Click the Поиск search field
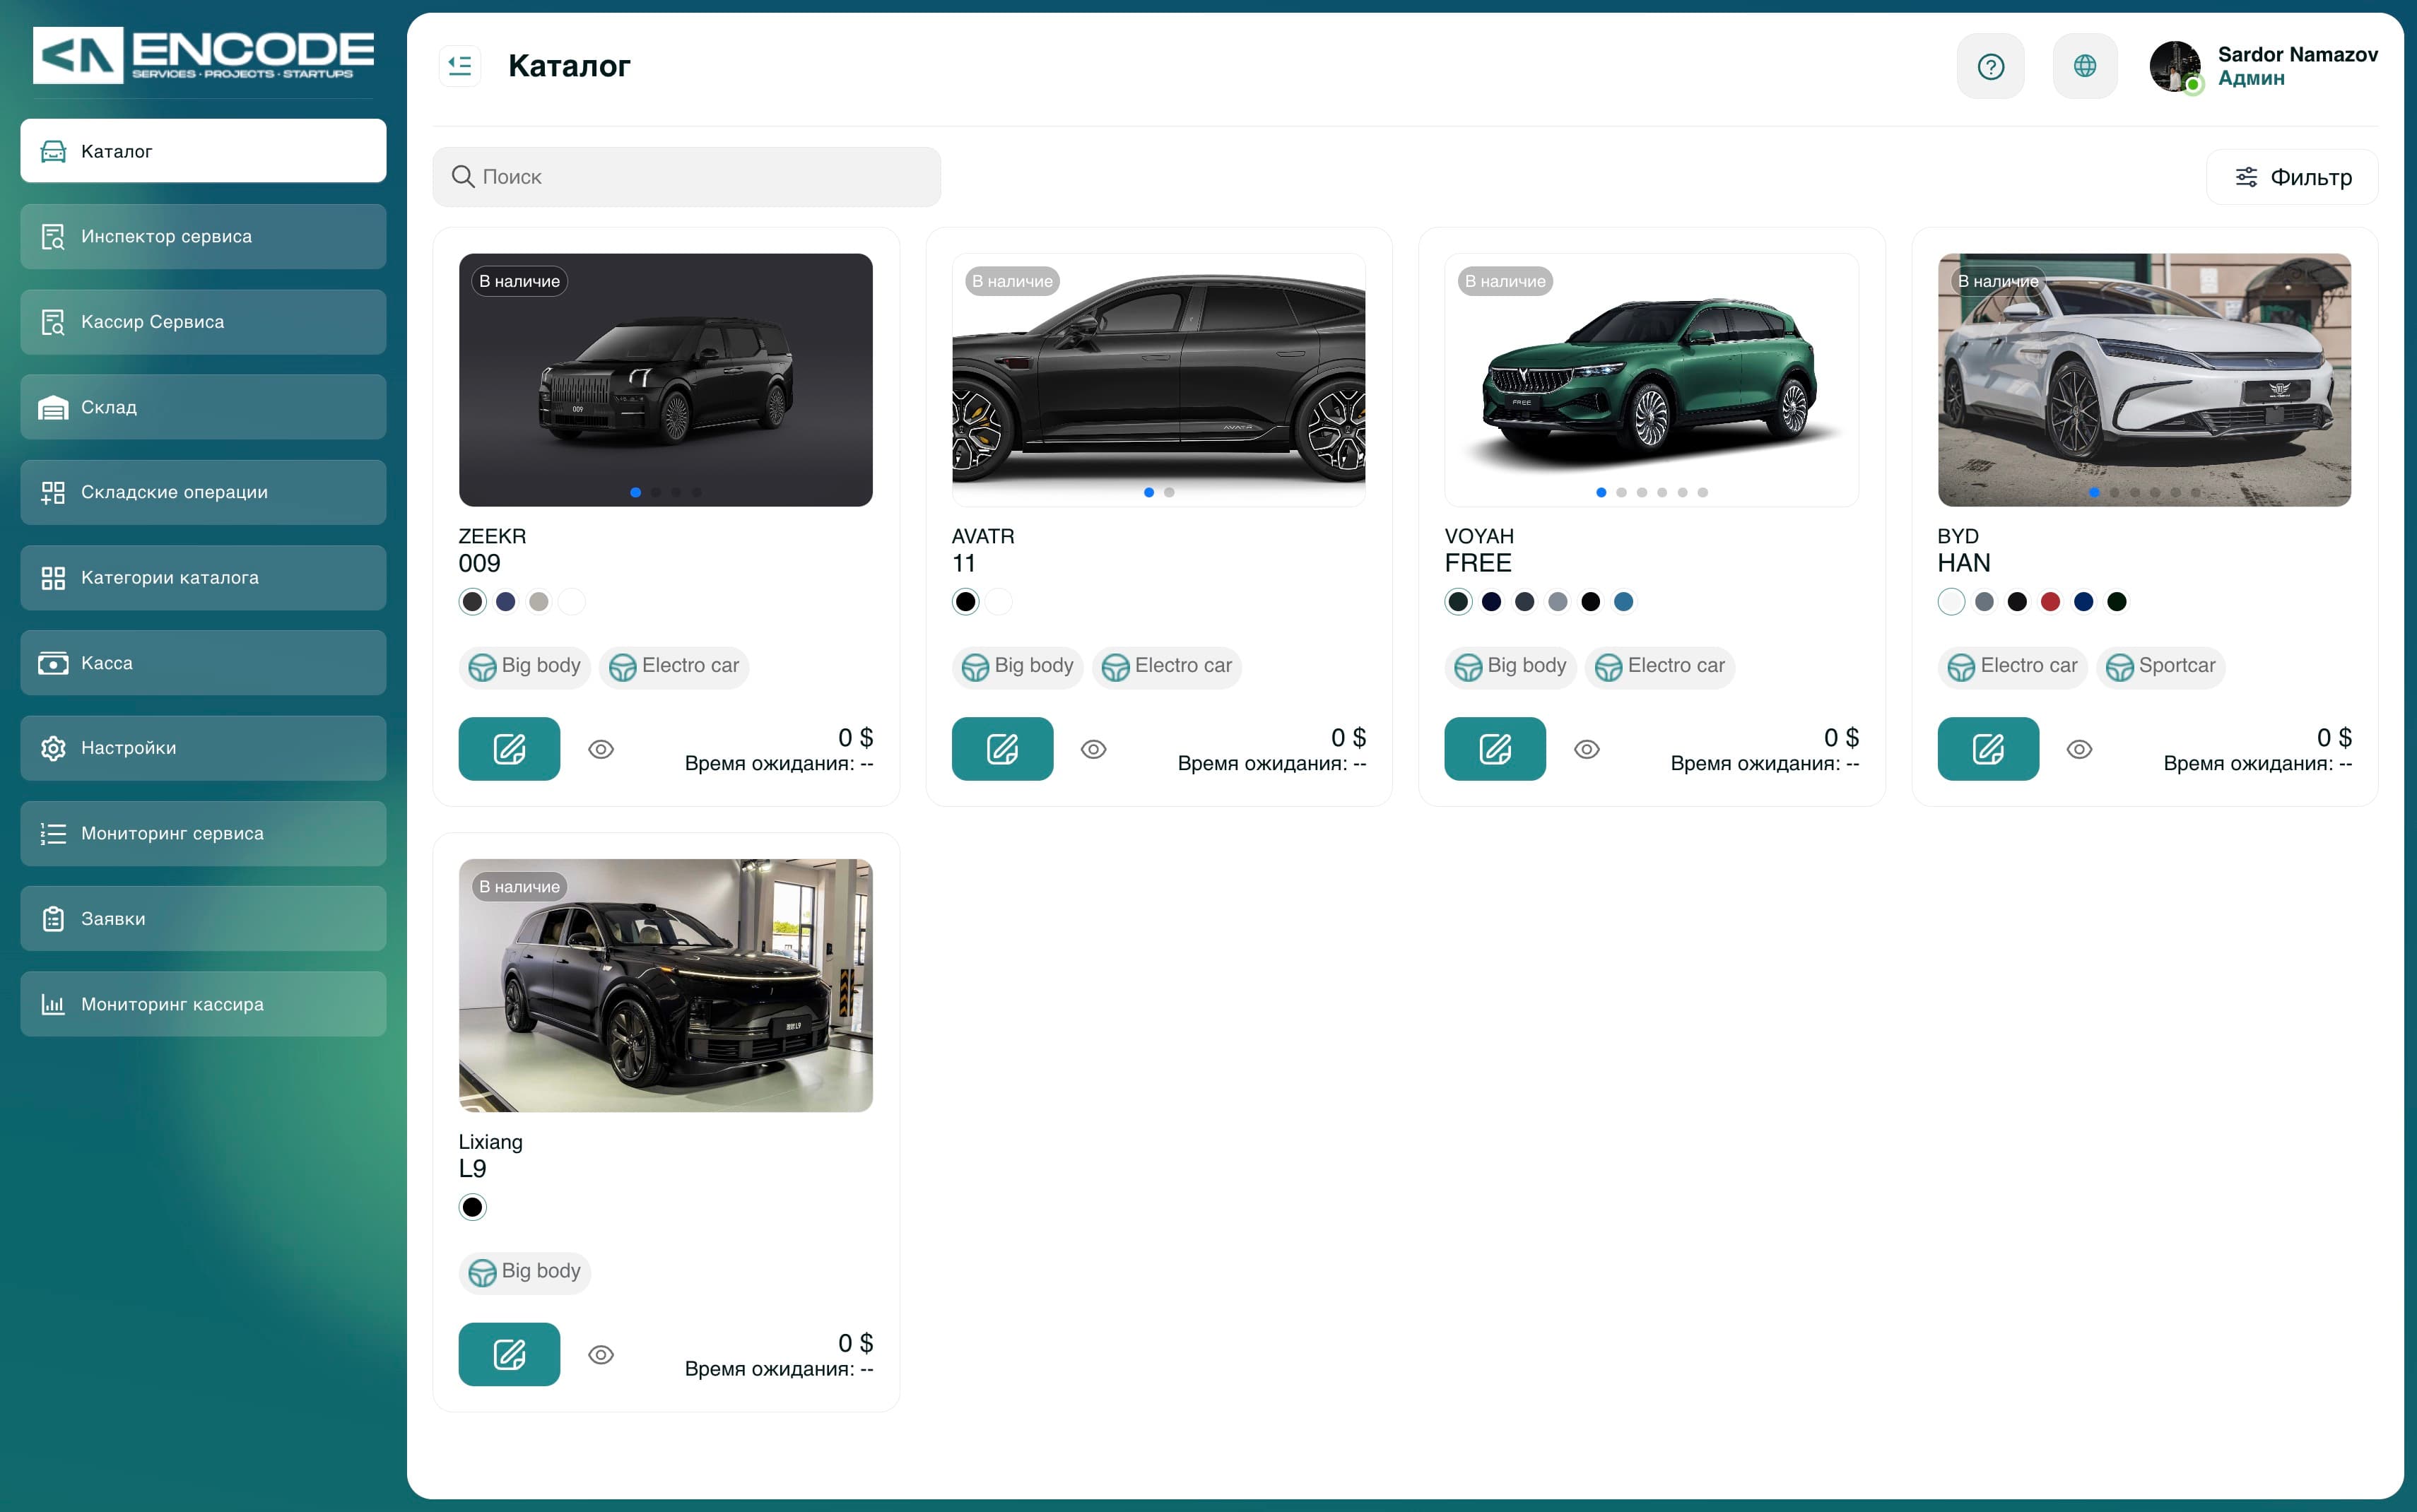Screen dimensions: 2417x1512 point(687,177)
